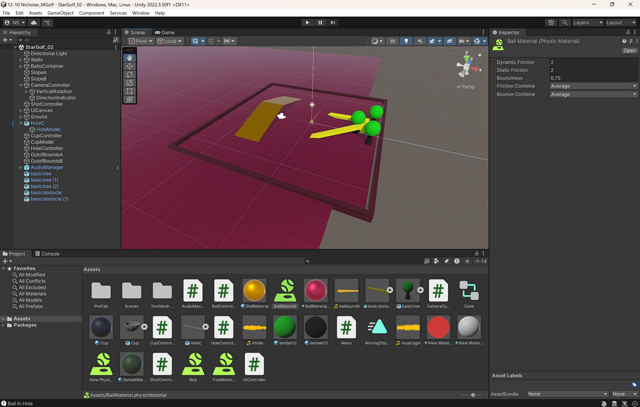Image resolution: width=640 pixels, height=407 pixels.
Task: Open Friction Combine dropdown
Action: (593, 86)
